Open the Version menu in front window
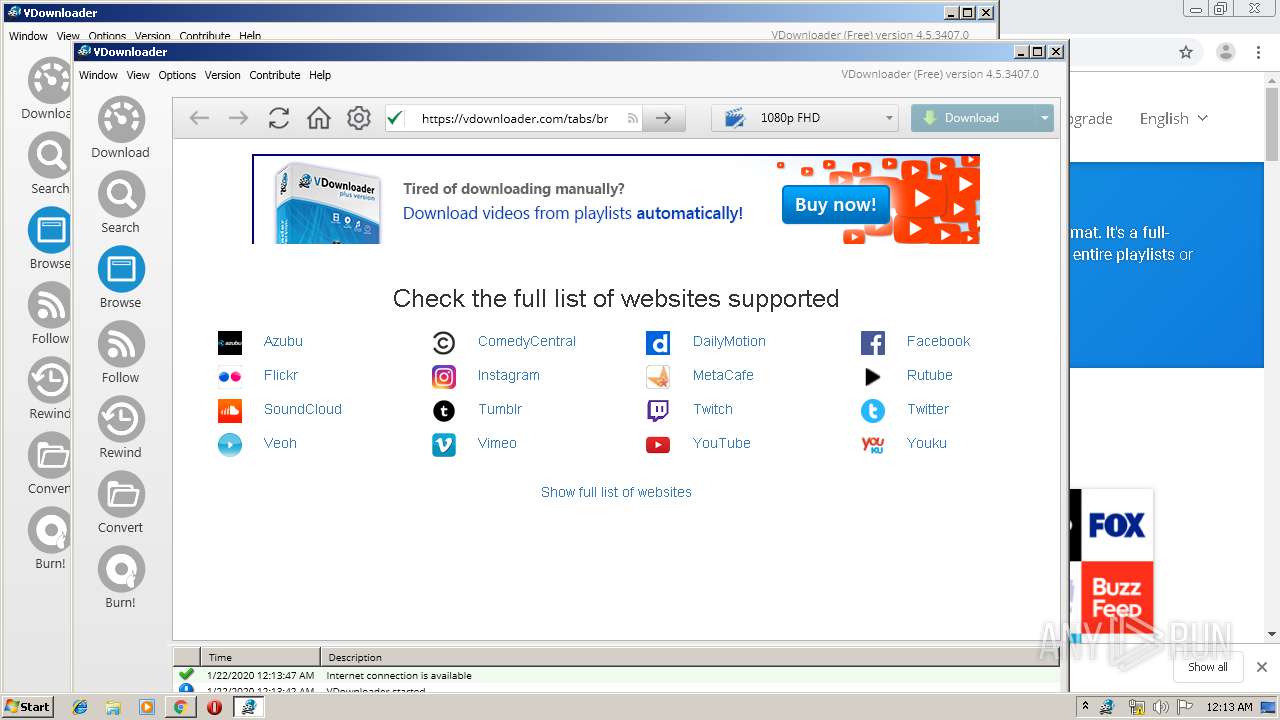Screen dimensions: 1280x720 (222, 75)
